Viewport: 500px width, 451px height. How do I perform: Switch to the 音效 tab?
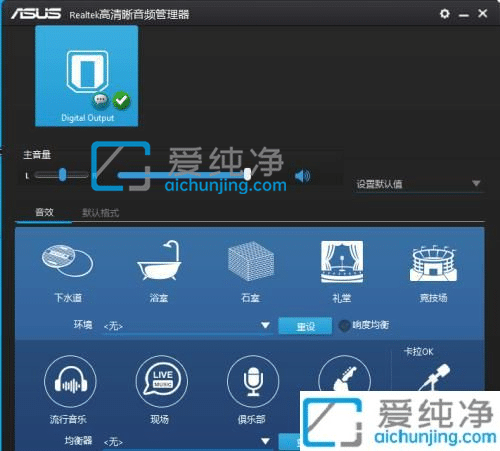[x=44, y=212]
